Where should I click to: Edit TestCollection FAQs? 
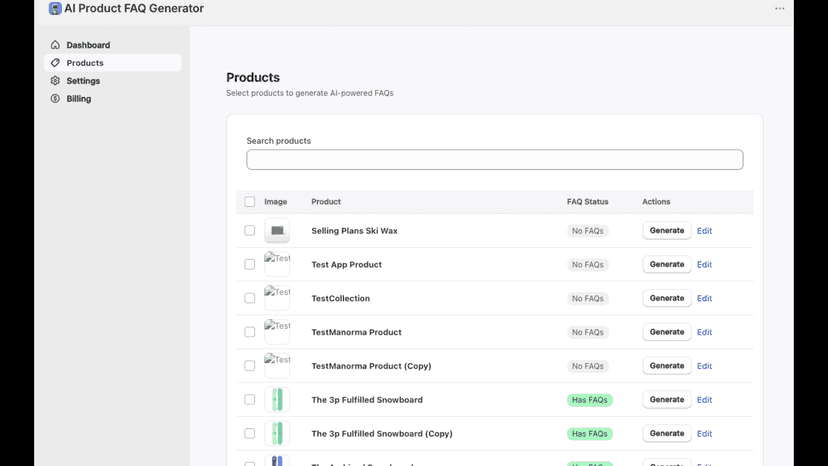(x=704, y=299)
